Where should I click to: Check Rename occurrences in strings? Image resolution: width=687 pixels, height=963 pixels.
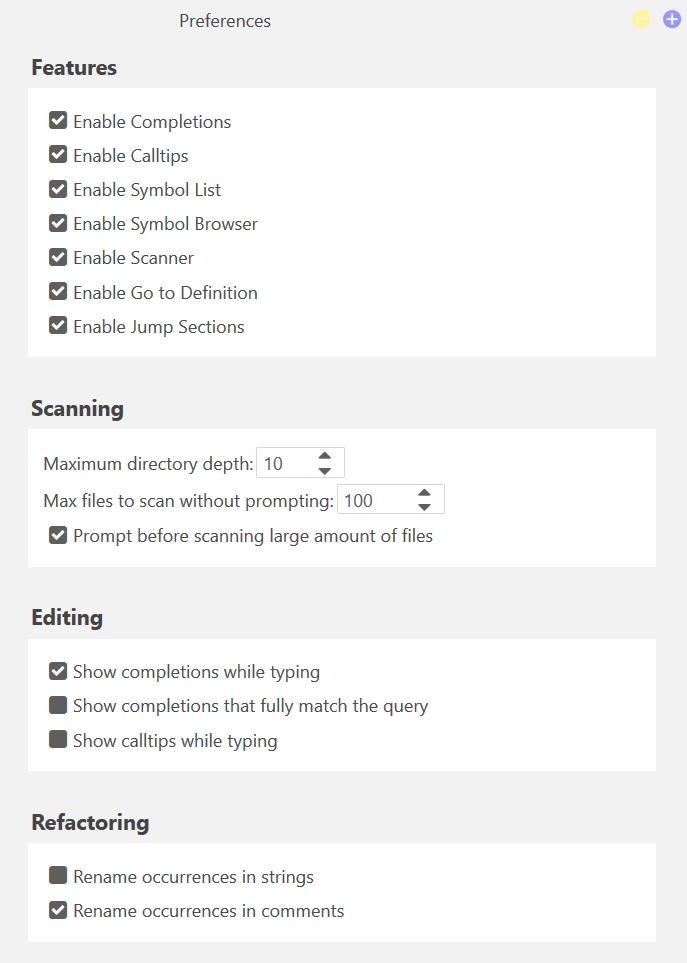pyautogui.click(x=58, y=876)
